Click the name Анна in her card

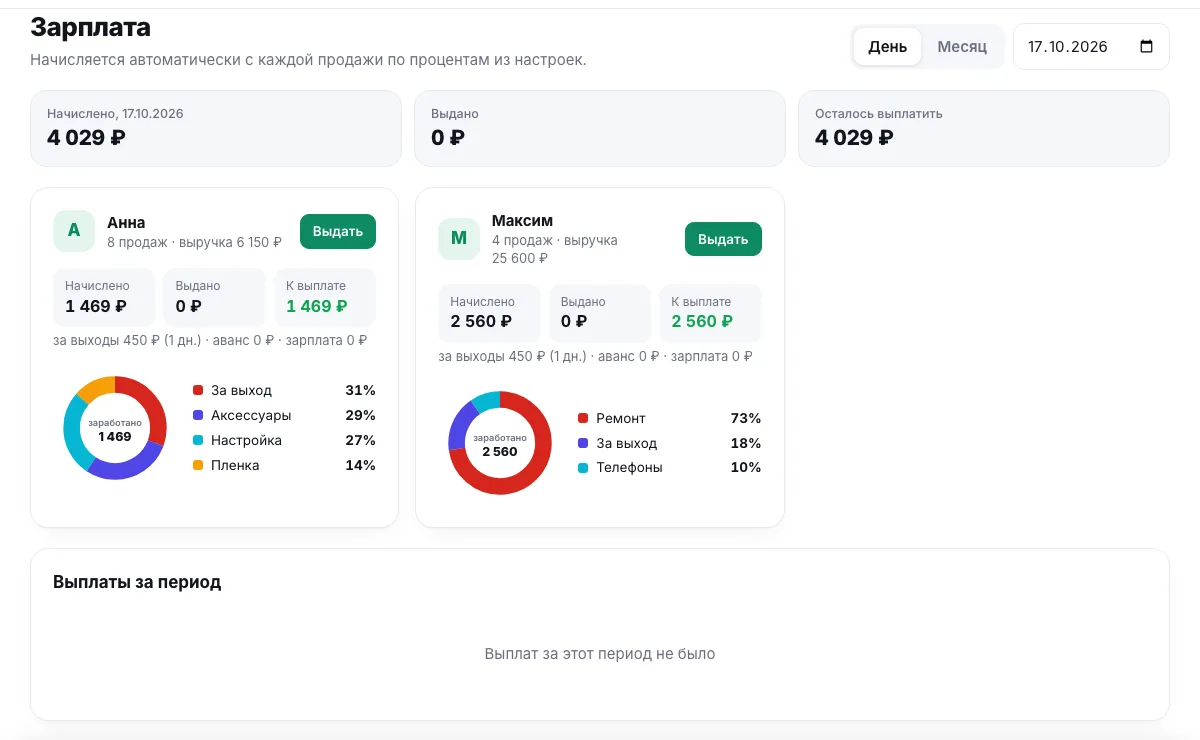coord(126,222)
